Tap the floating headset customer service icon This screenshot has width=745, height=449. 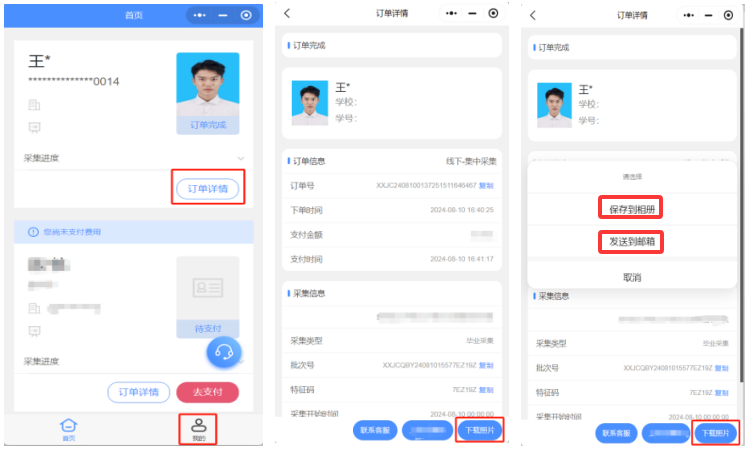[x=225, y=352]
